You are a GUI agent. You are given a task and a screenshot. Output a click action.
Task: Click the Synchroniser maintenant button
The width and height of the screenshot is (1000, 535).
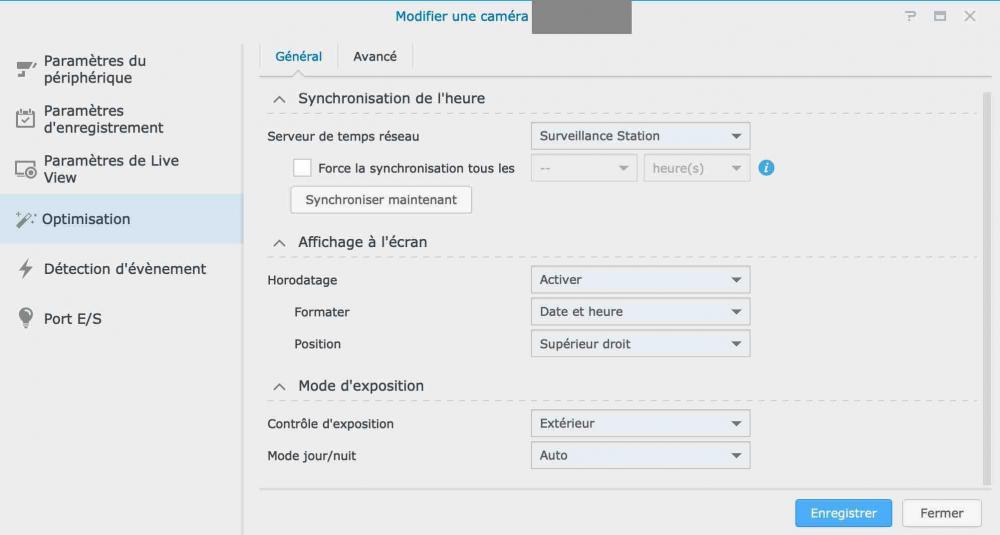pos(381,200)
